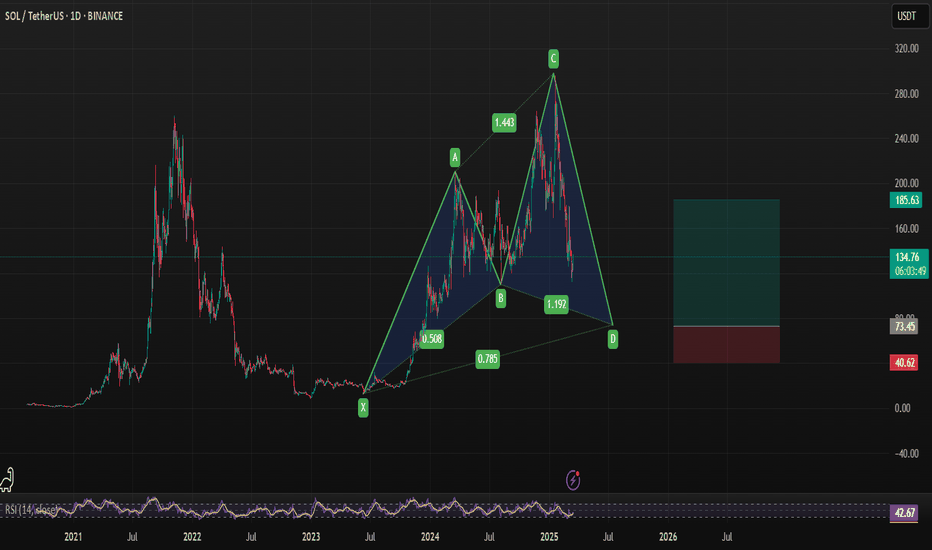
Task: Click the 40.62 stop price label
Action: (904, 363)
